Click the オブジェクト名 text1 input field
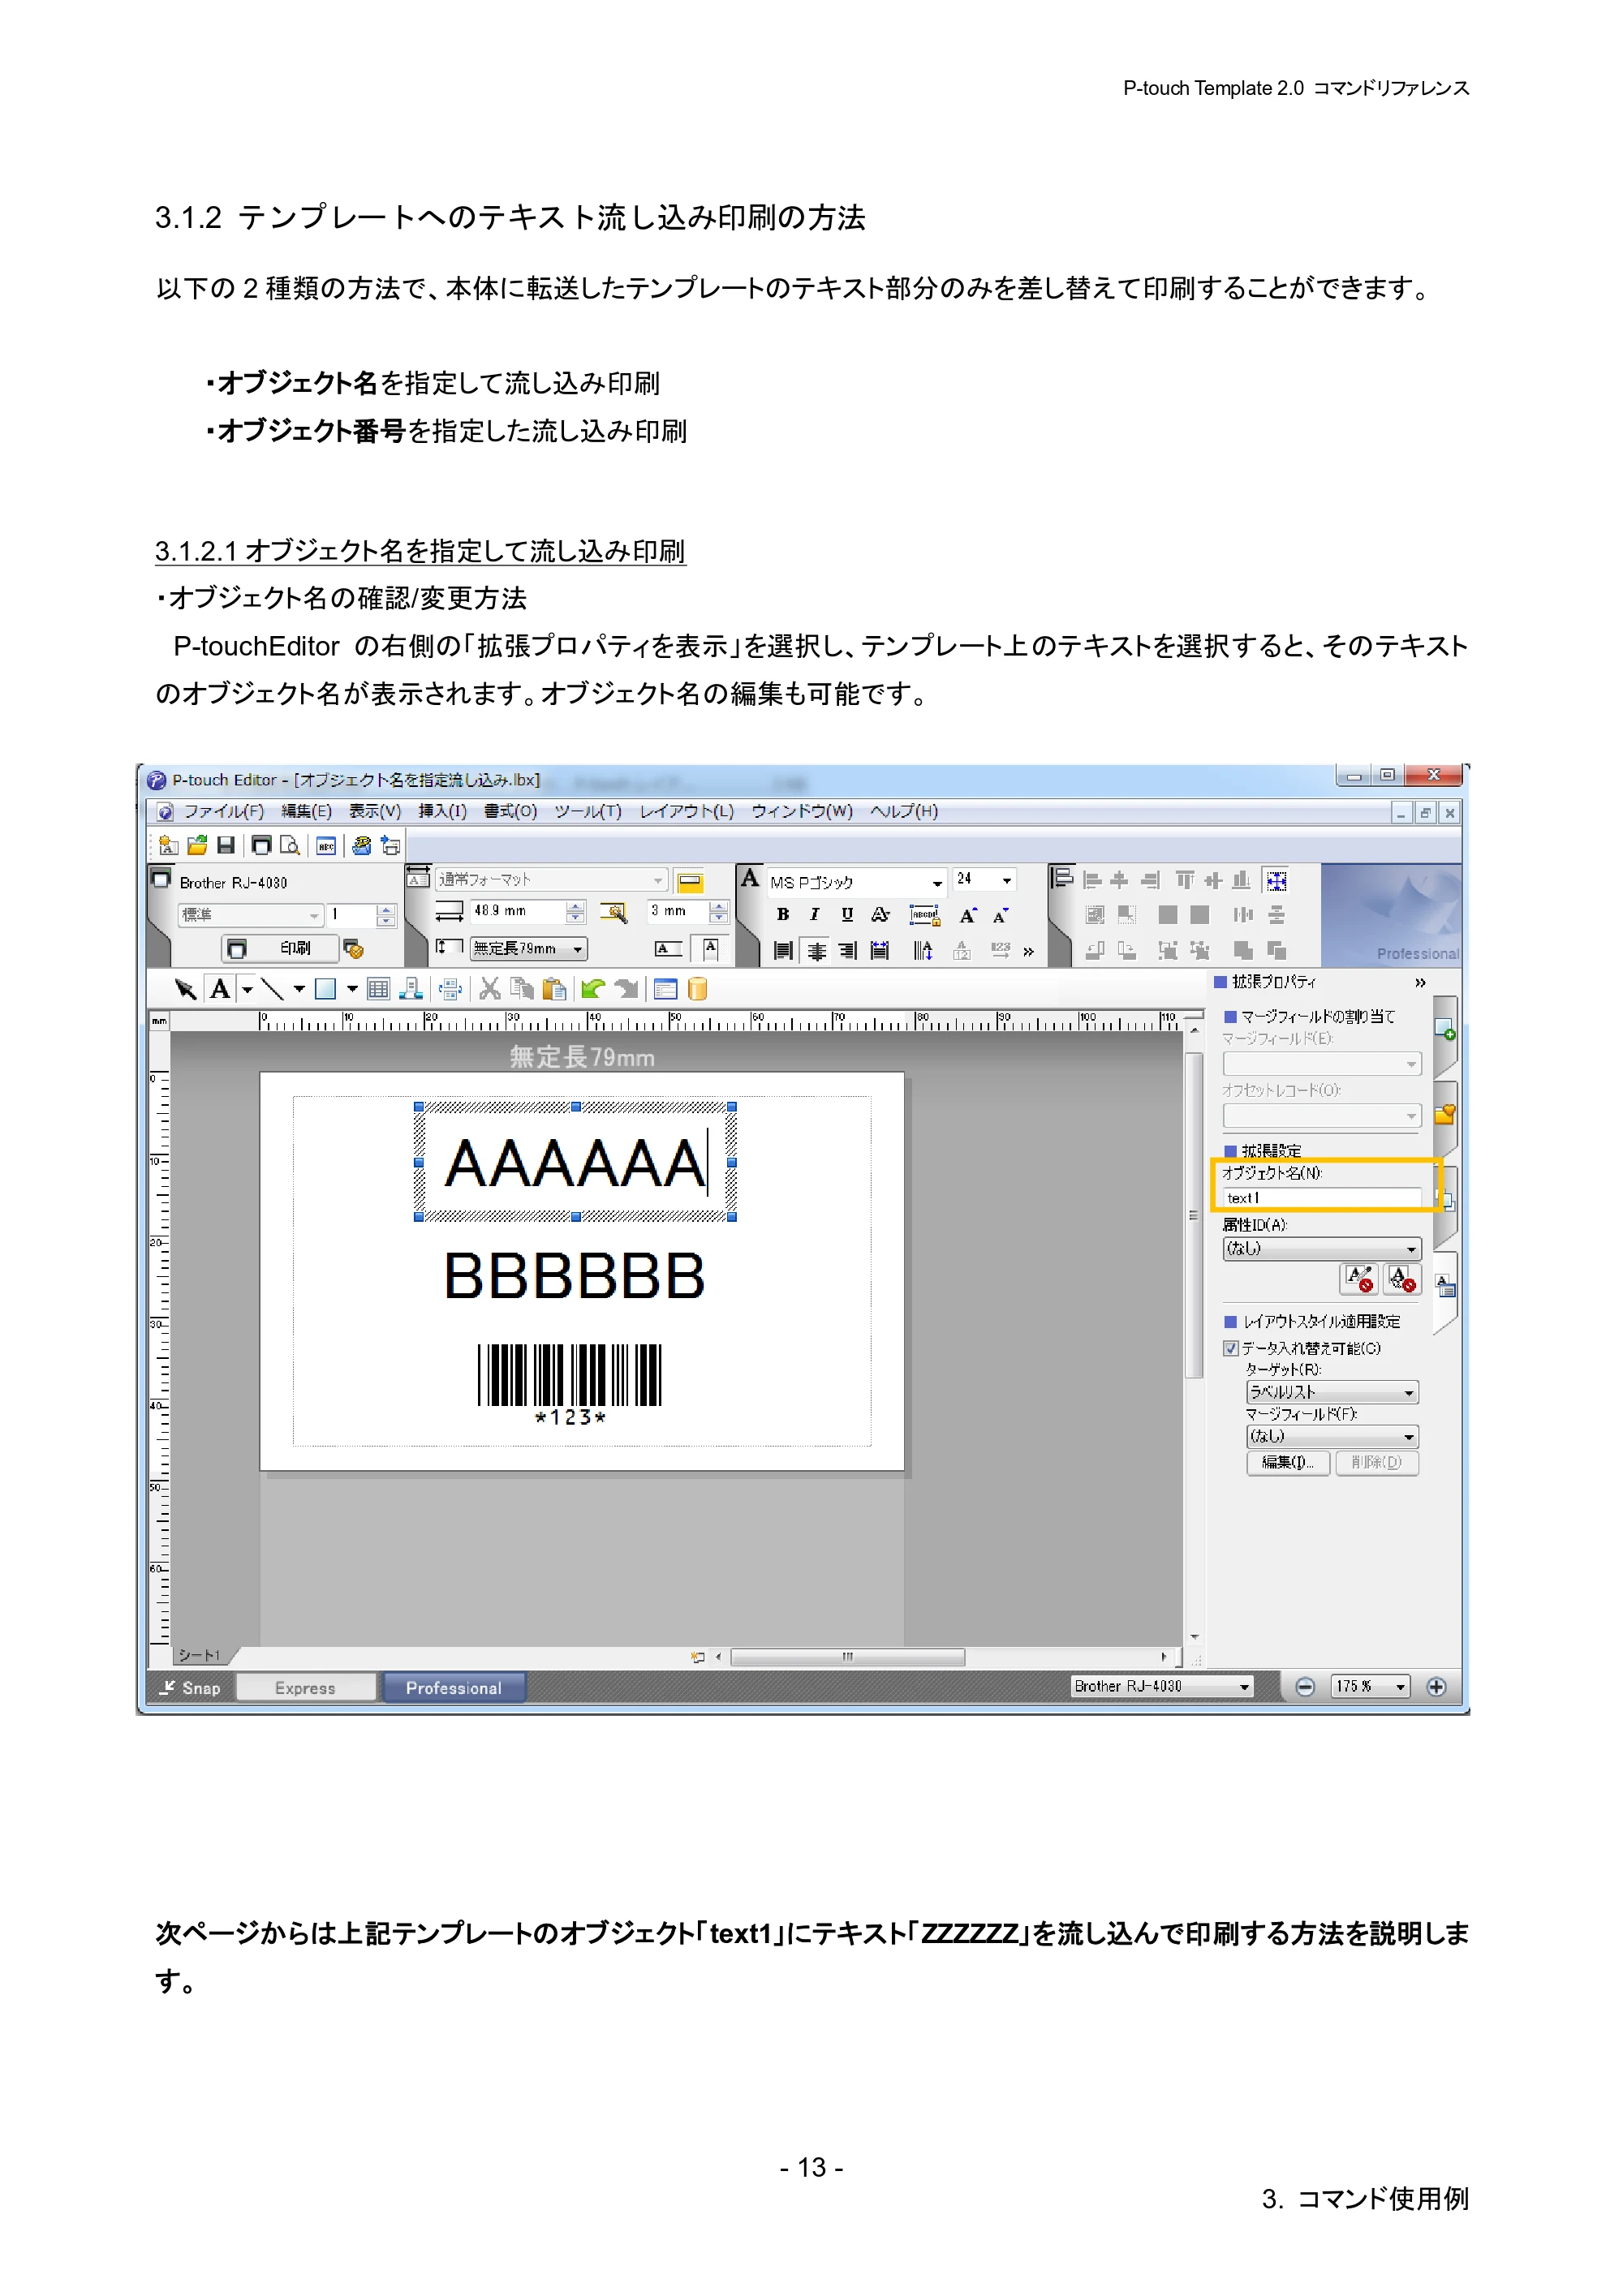Screen dimensions: 1623x2296 point(1321,1198)
